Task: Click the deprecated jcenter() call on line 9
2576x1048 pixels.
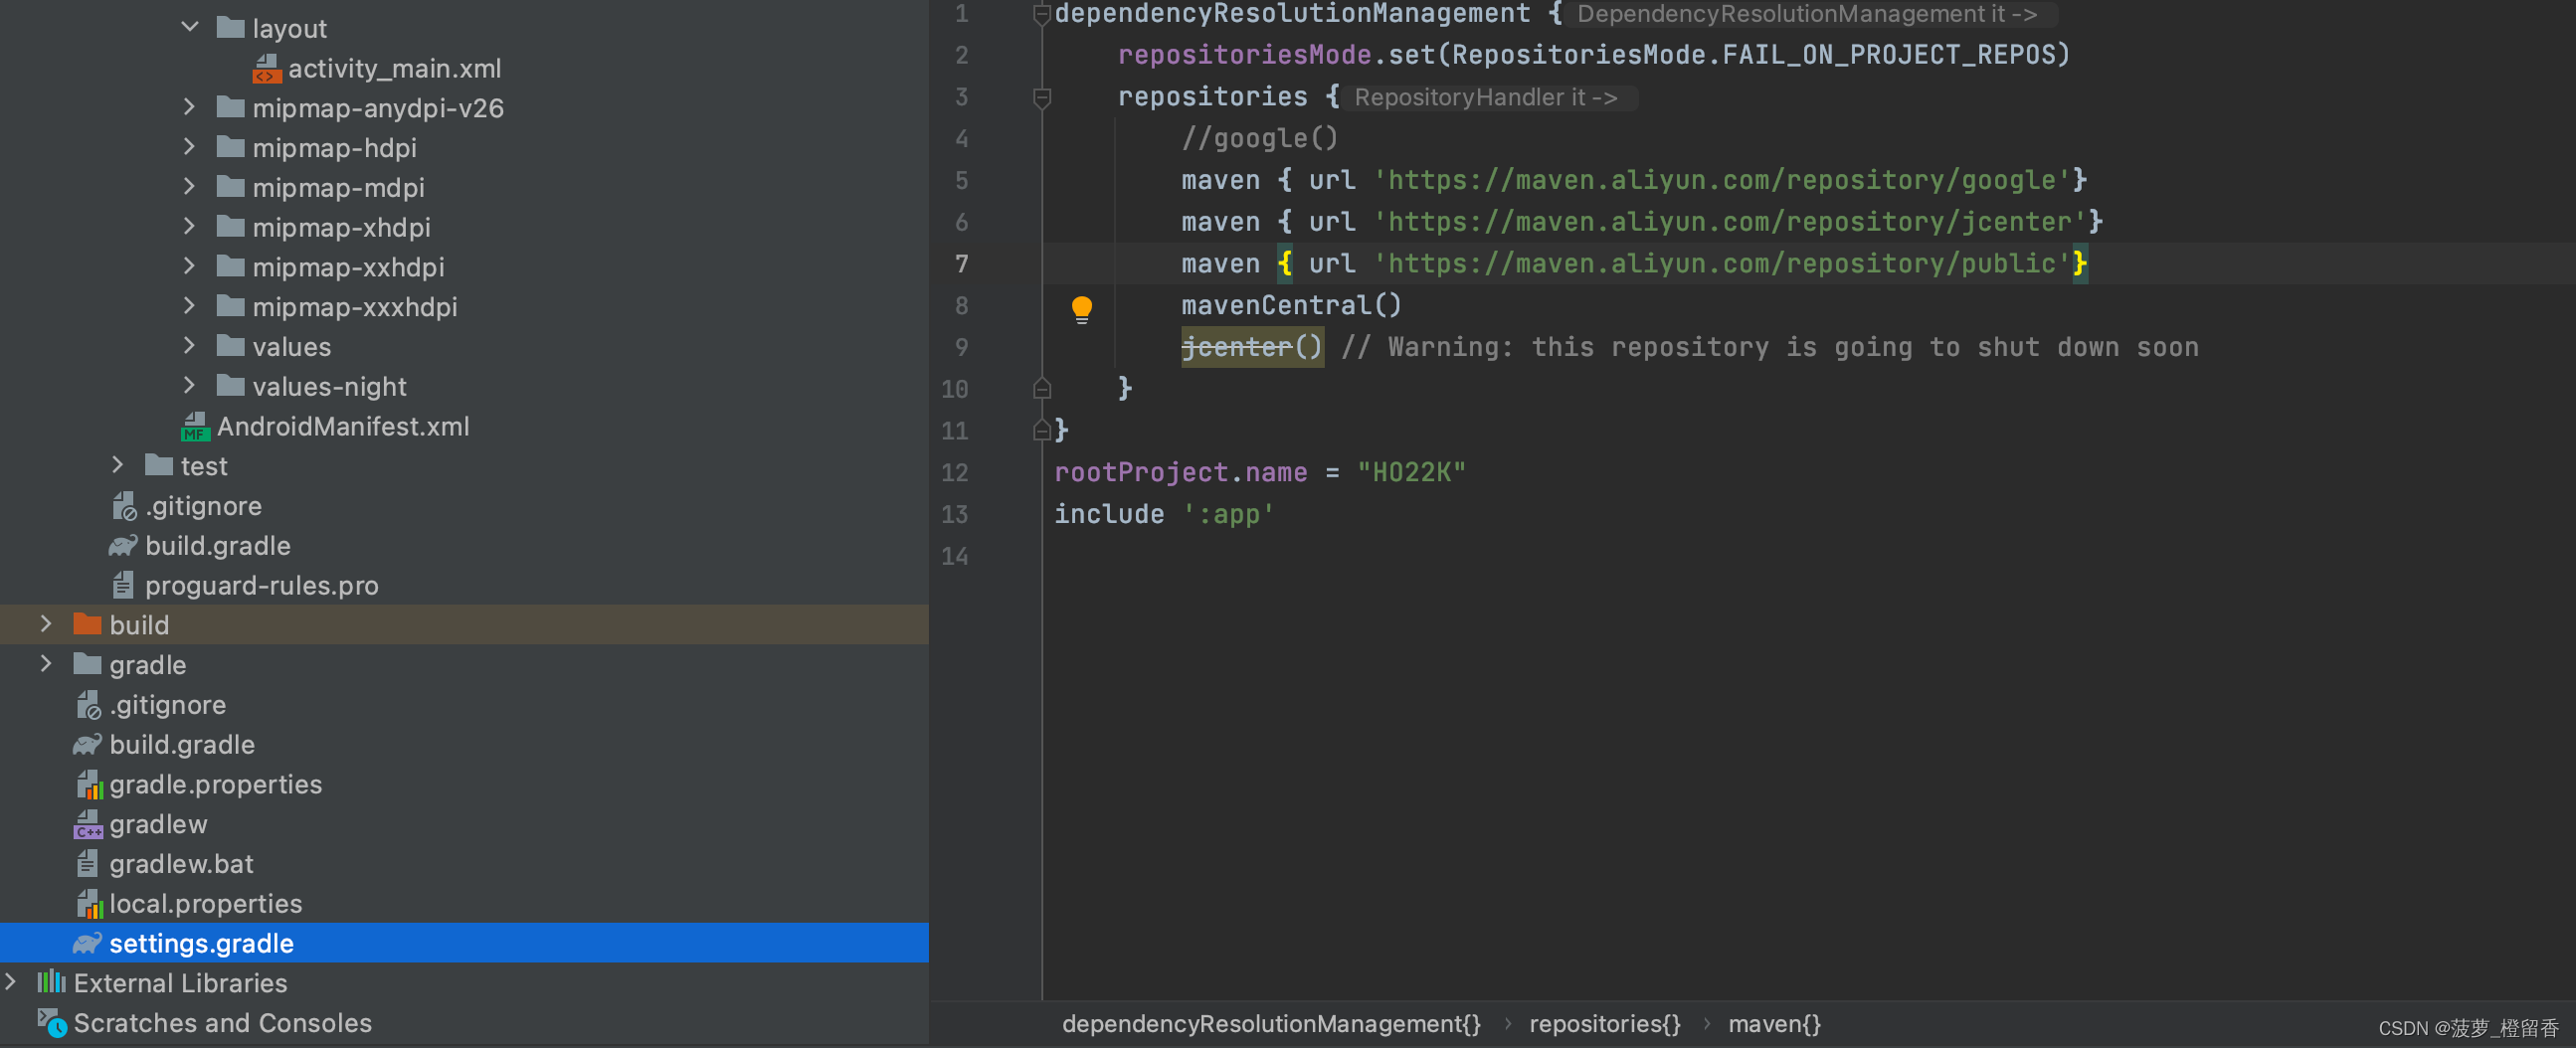Action: (1252, 347)
